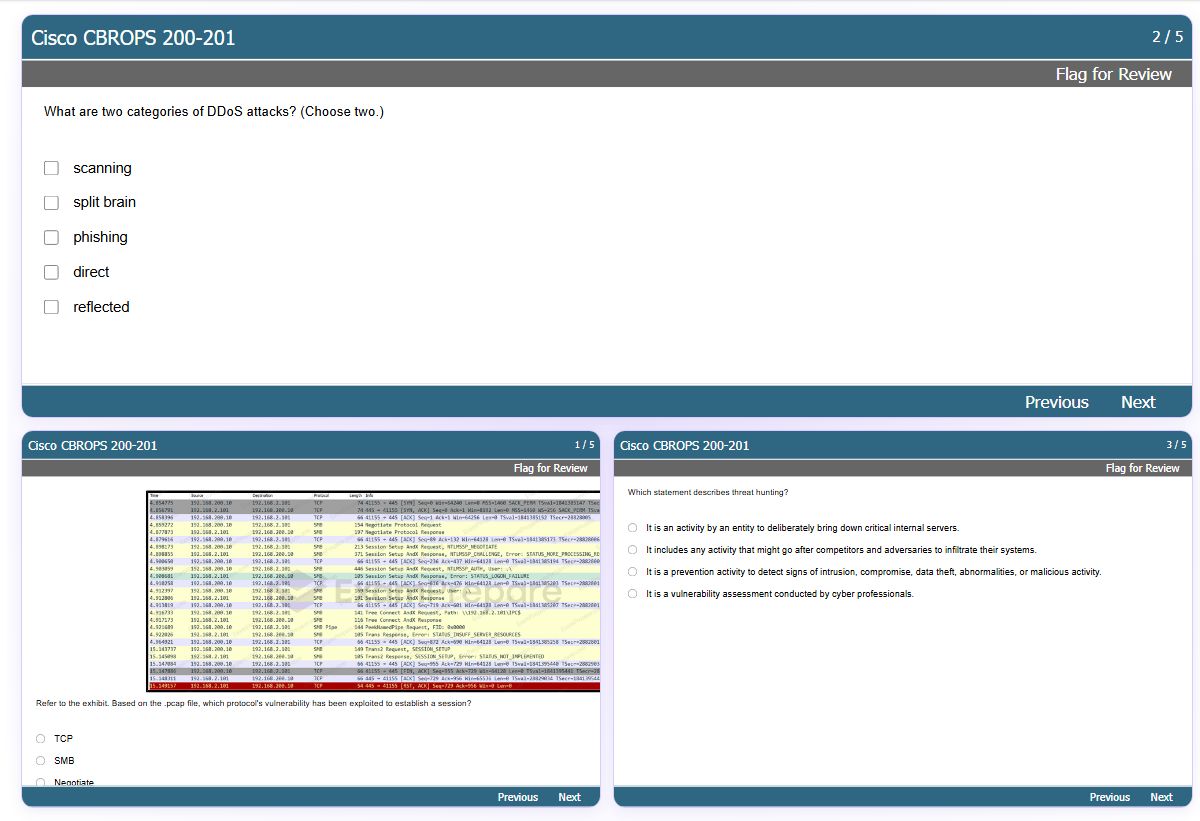Click the question 'What are two categories of DDoS attacks?'
Viewport: 1200px width, 821px height.
point(214,112)
